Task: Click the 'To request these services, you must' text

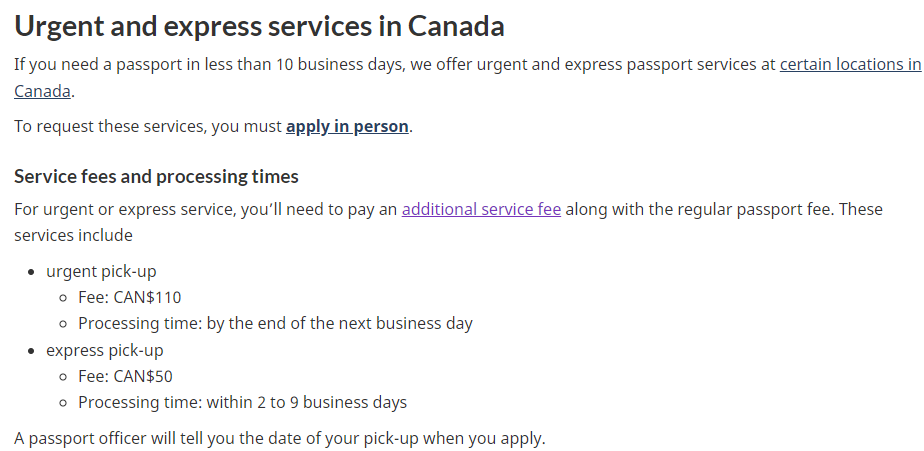Action: coord(148,127)
